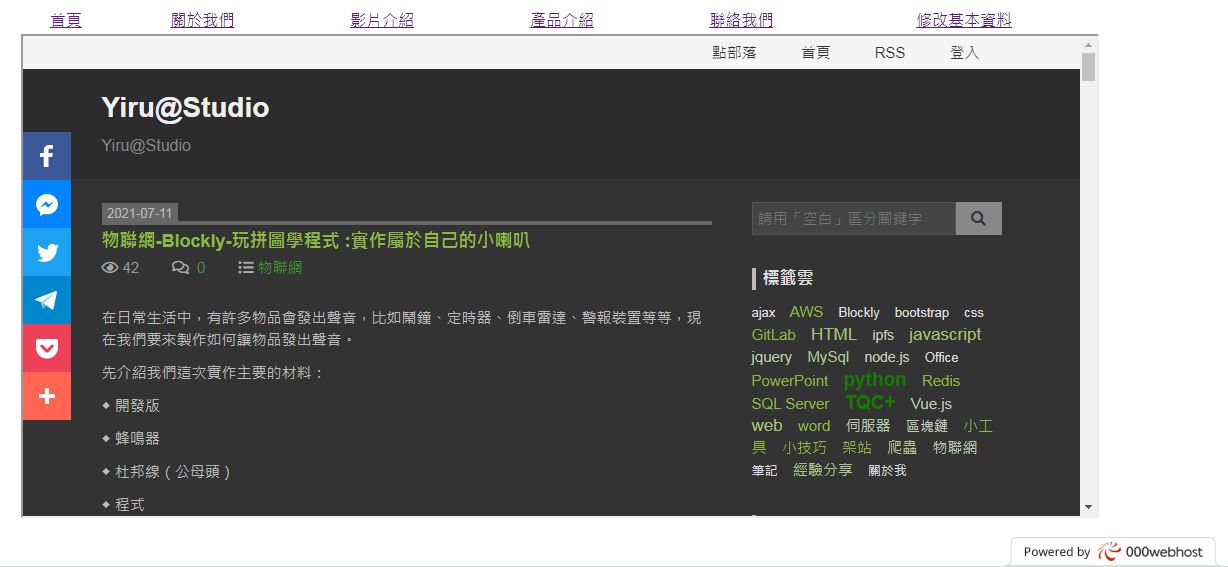1228x567 pixels.
Task: Select the Office tag
Action: pyautogui.click(x=941, y=357)
